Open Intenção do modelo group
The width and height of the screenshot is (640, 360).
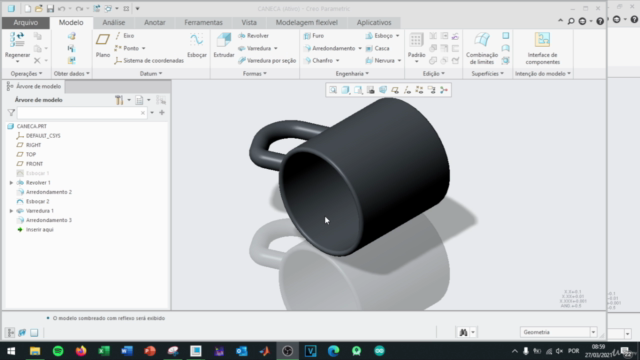[543, 73]
